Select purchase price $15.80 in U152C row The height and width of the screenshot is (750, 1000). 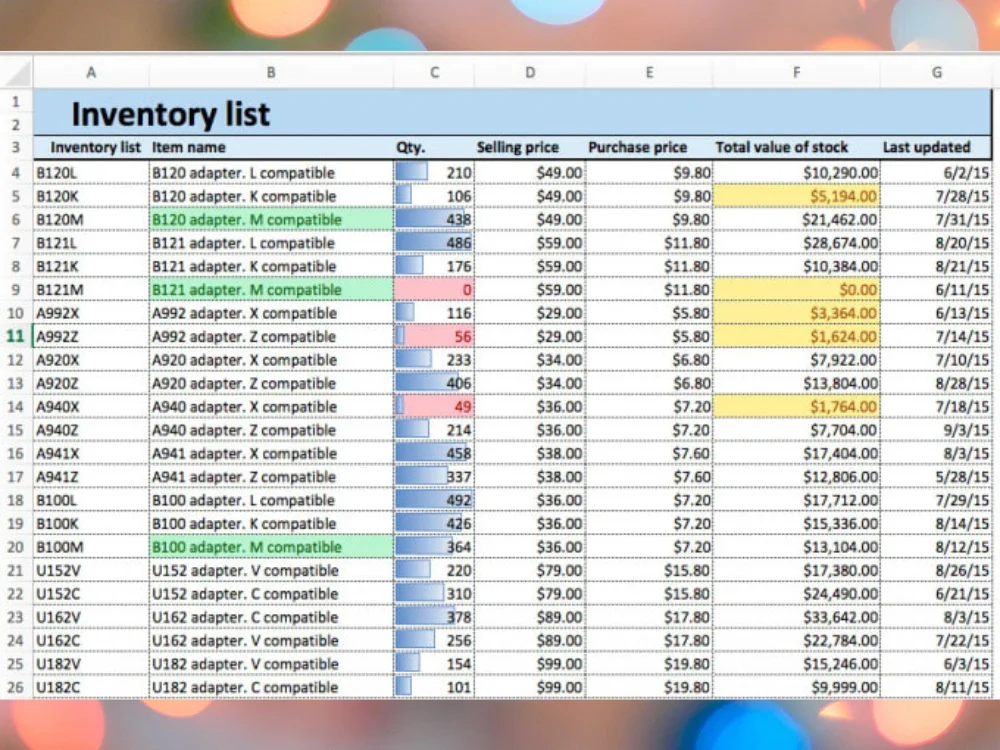click(x=649, y=594)
